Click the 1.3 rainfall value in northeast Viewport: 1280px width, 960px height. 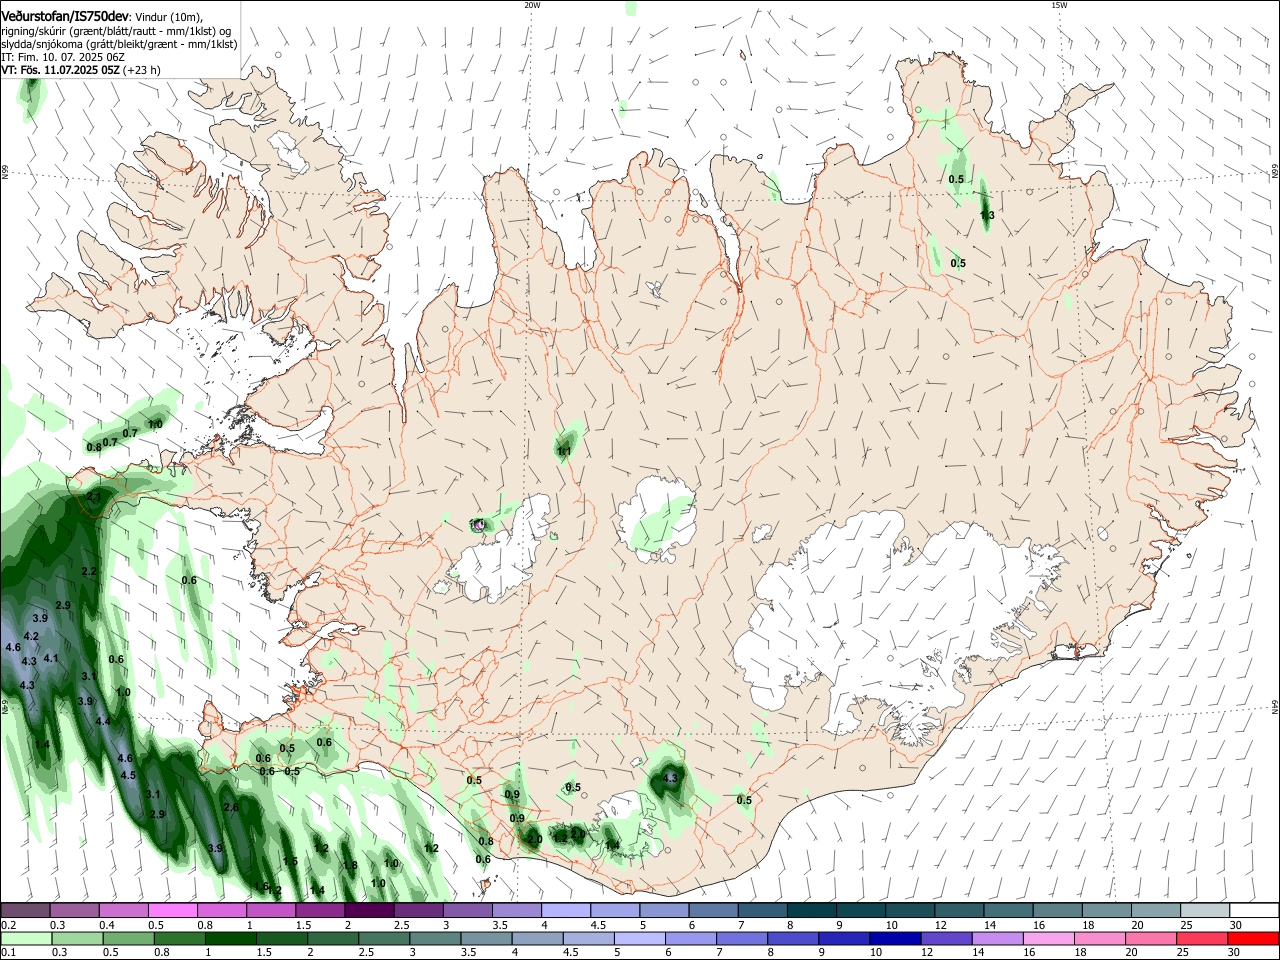[987, 215]
